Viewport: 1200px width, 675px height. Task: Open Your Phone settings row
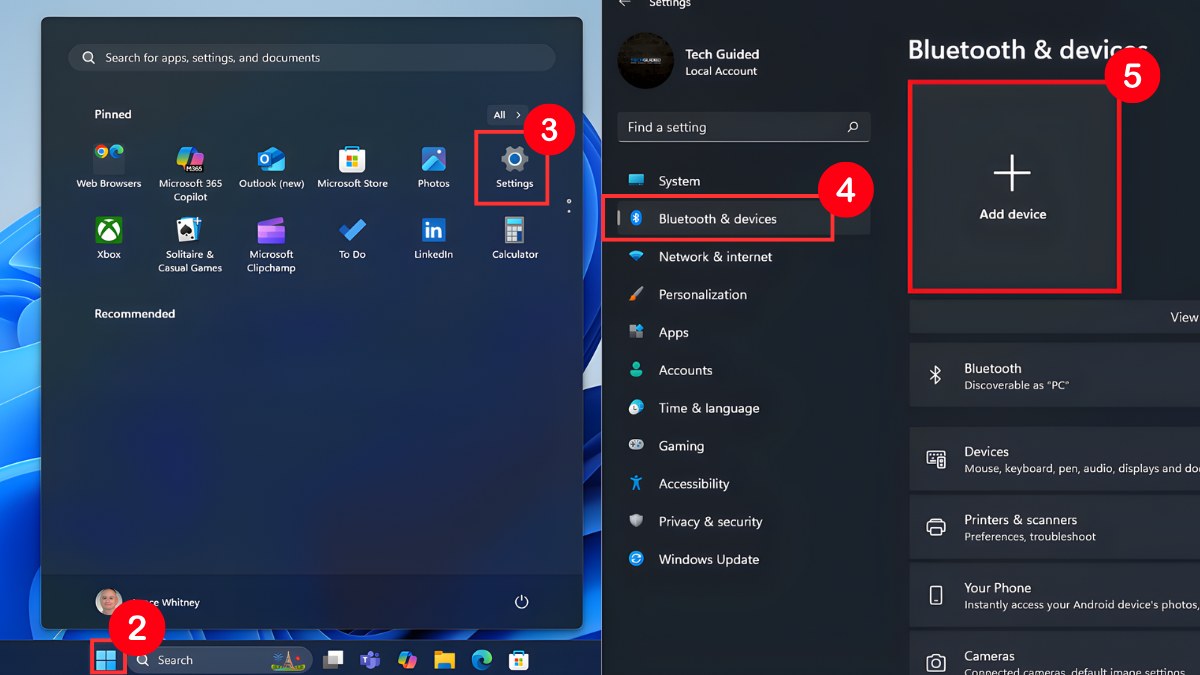point(1055,595)
